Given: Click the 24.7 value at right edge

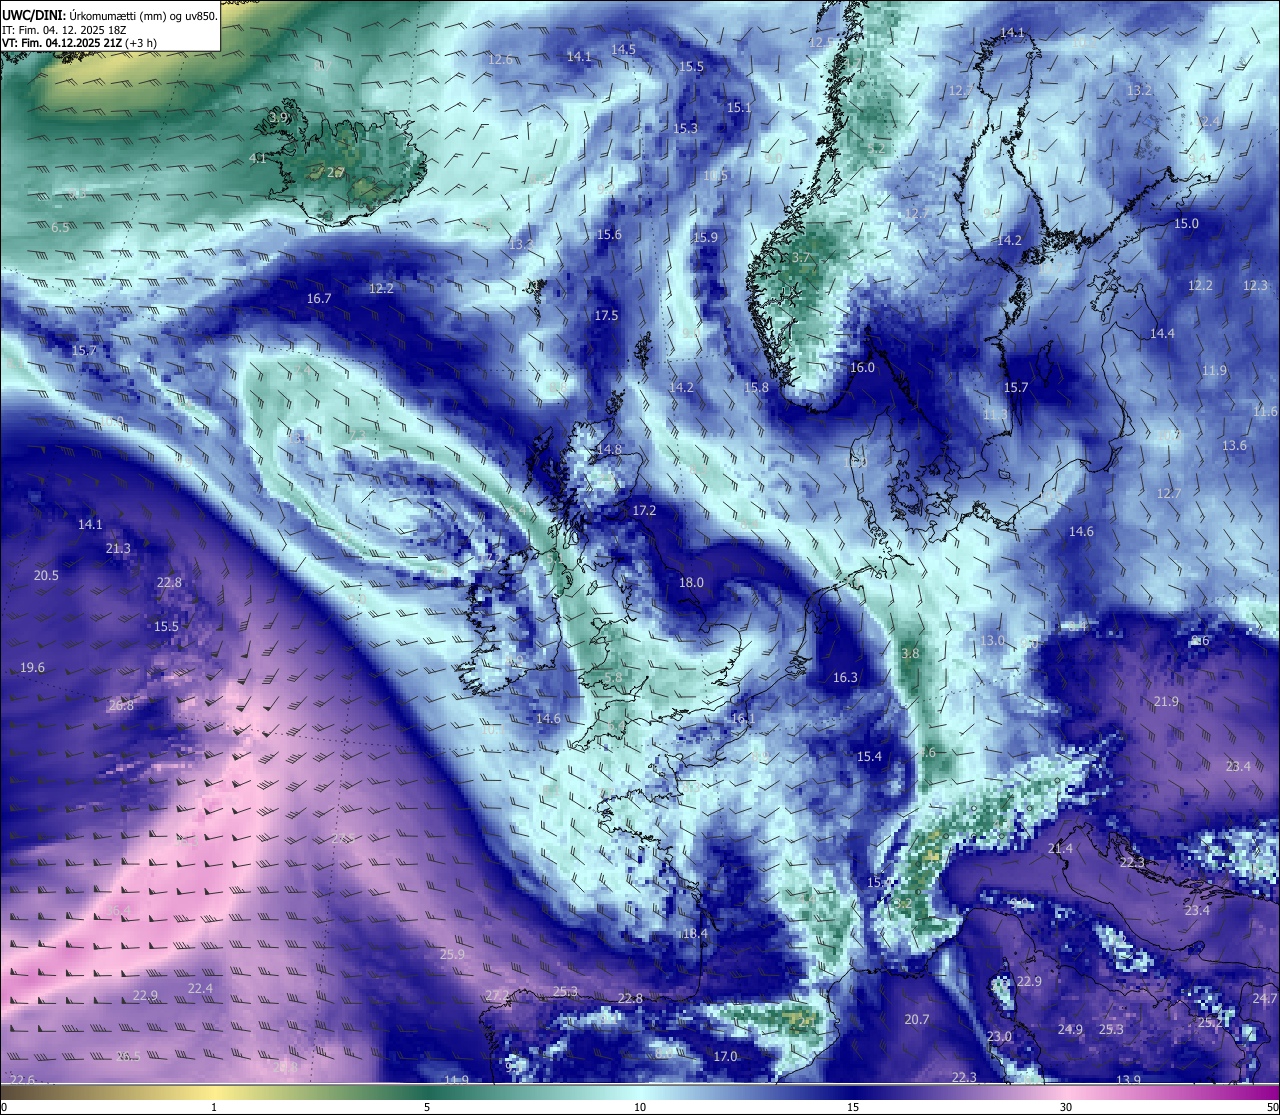Looking at the screenshot, I should tap(1264, 999).
